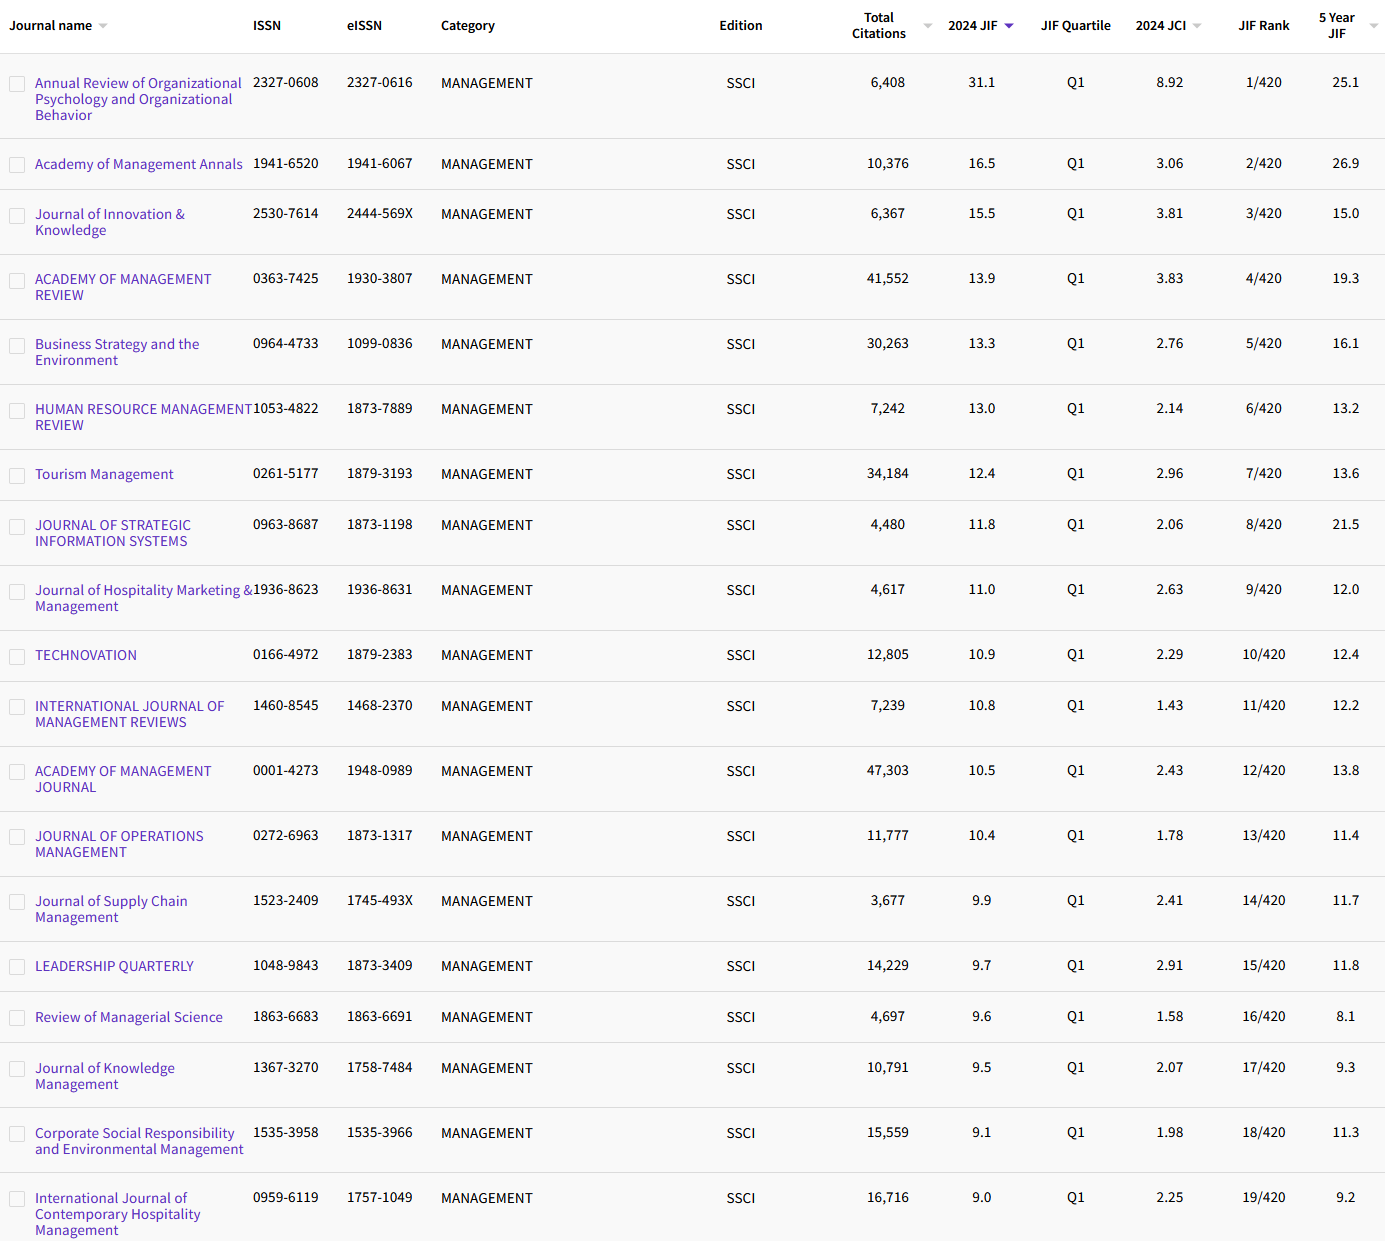This screenshot has height=1241, width=1385.
Task: Tick the Technovation row checkbox
Action: tap(17, 657)
